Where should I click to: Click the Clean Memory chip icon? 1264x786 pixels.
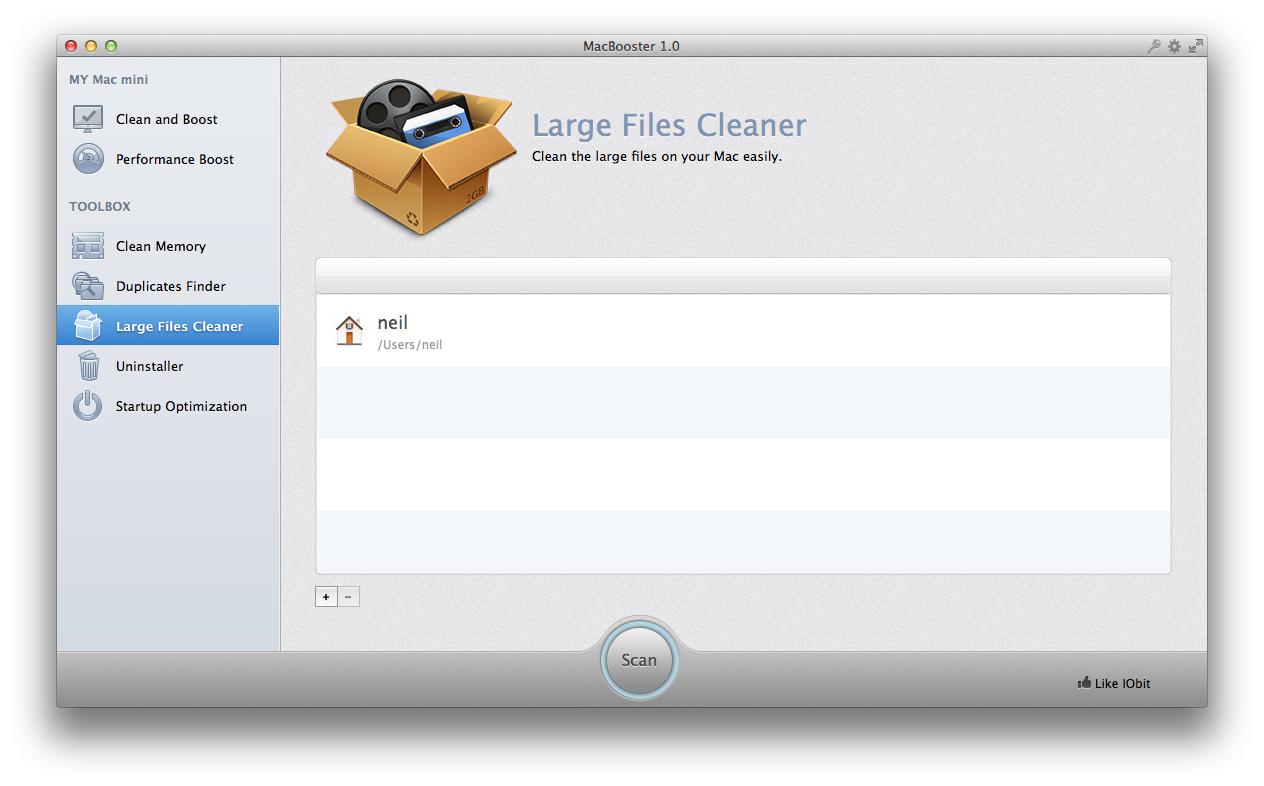88,246
